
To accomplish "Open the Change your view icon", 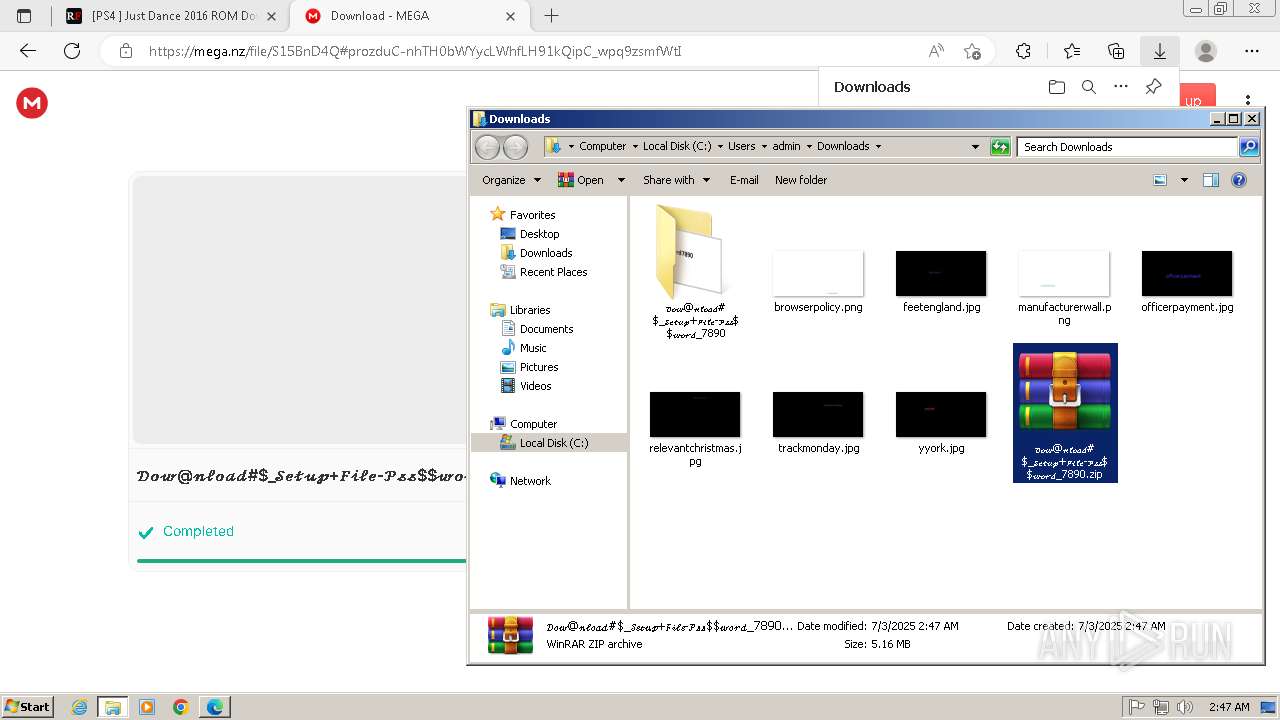I will [1160, 180].
